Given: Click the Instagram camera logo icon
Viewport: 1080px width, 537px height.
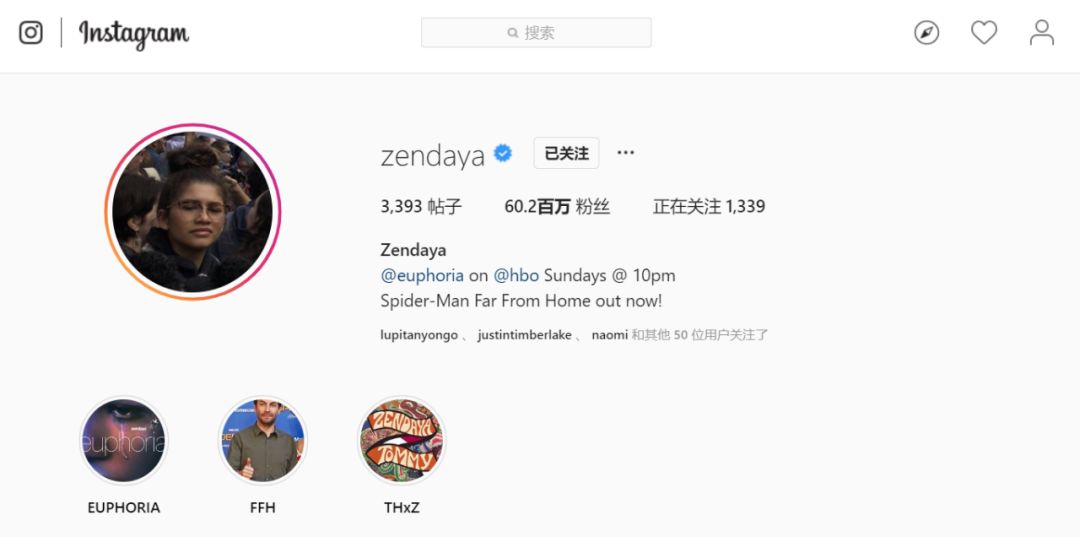Looking at the screenshot, I should (x=30, y=32).
